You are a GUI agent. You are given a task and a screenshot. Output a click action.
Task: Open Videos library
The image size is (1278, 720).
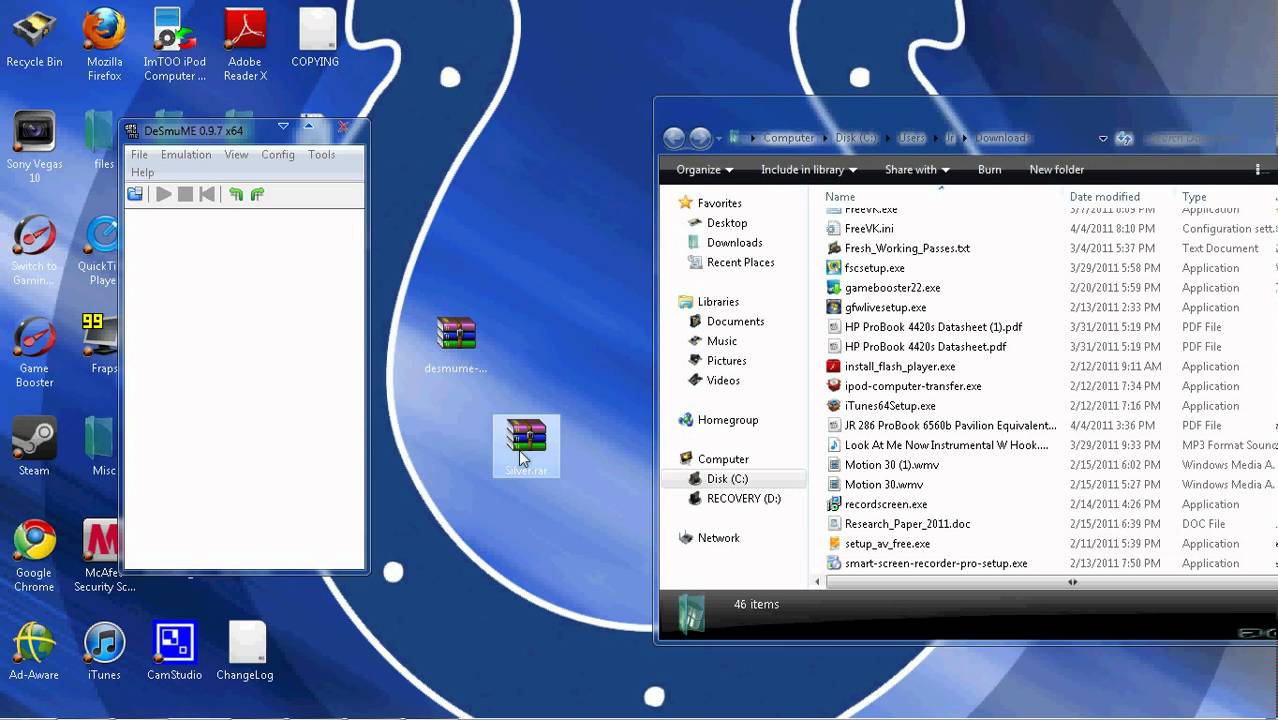click(713, 380)
